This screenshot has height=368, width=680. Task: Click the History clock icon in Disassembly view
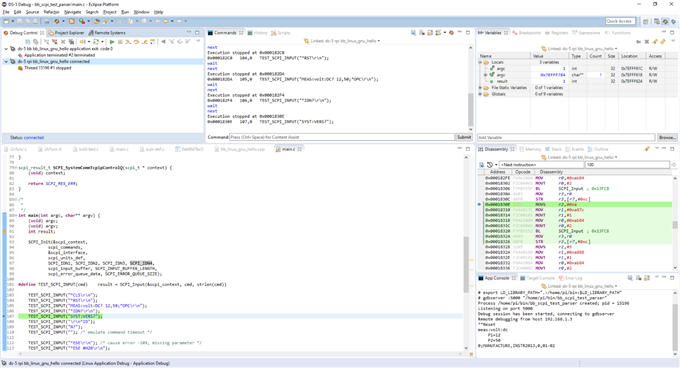pos(490,165)
